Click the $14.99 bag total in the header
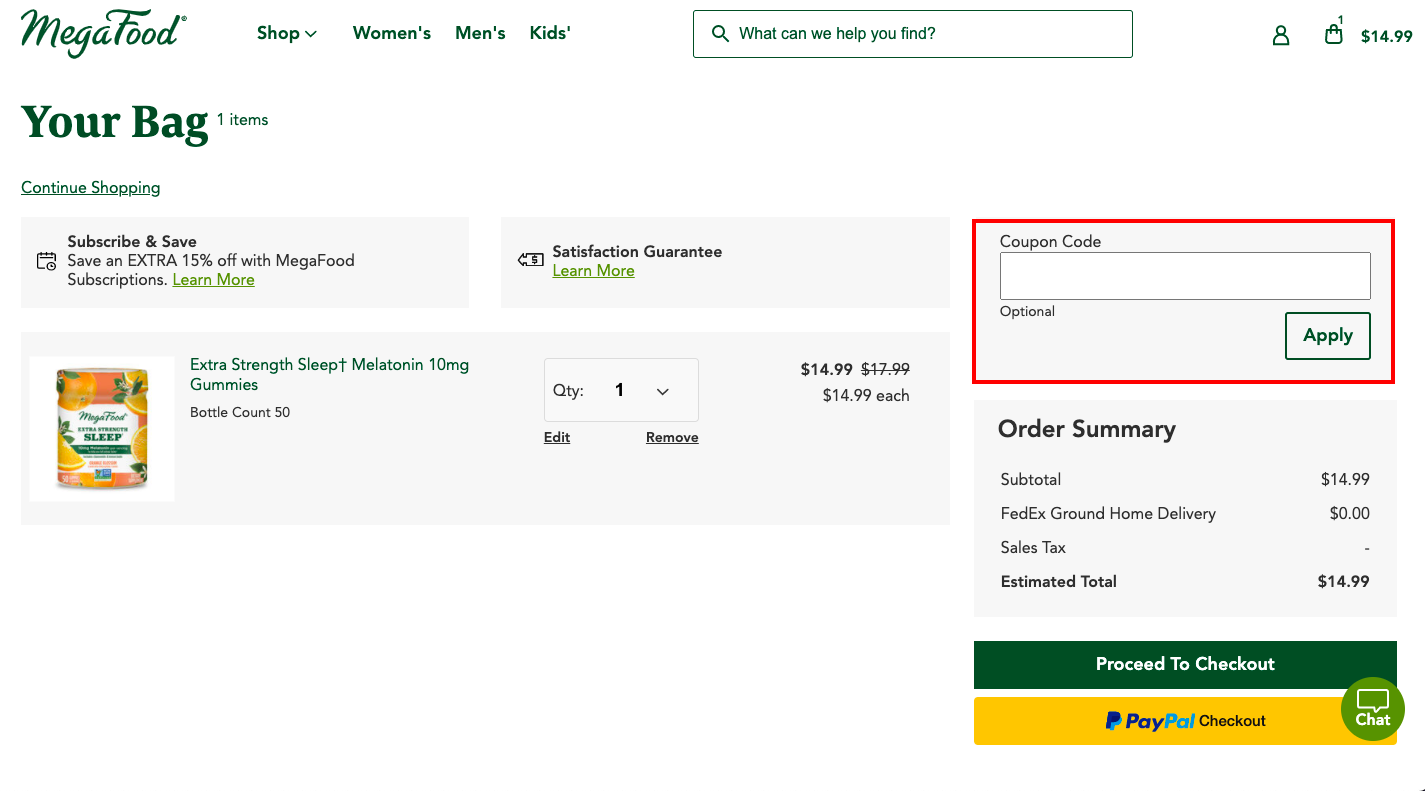 1386,36
